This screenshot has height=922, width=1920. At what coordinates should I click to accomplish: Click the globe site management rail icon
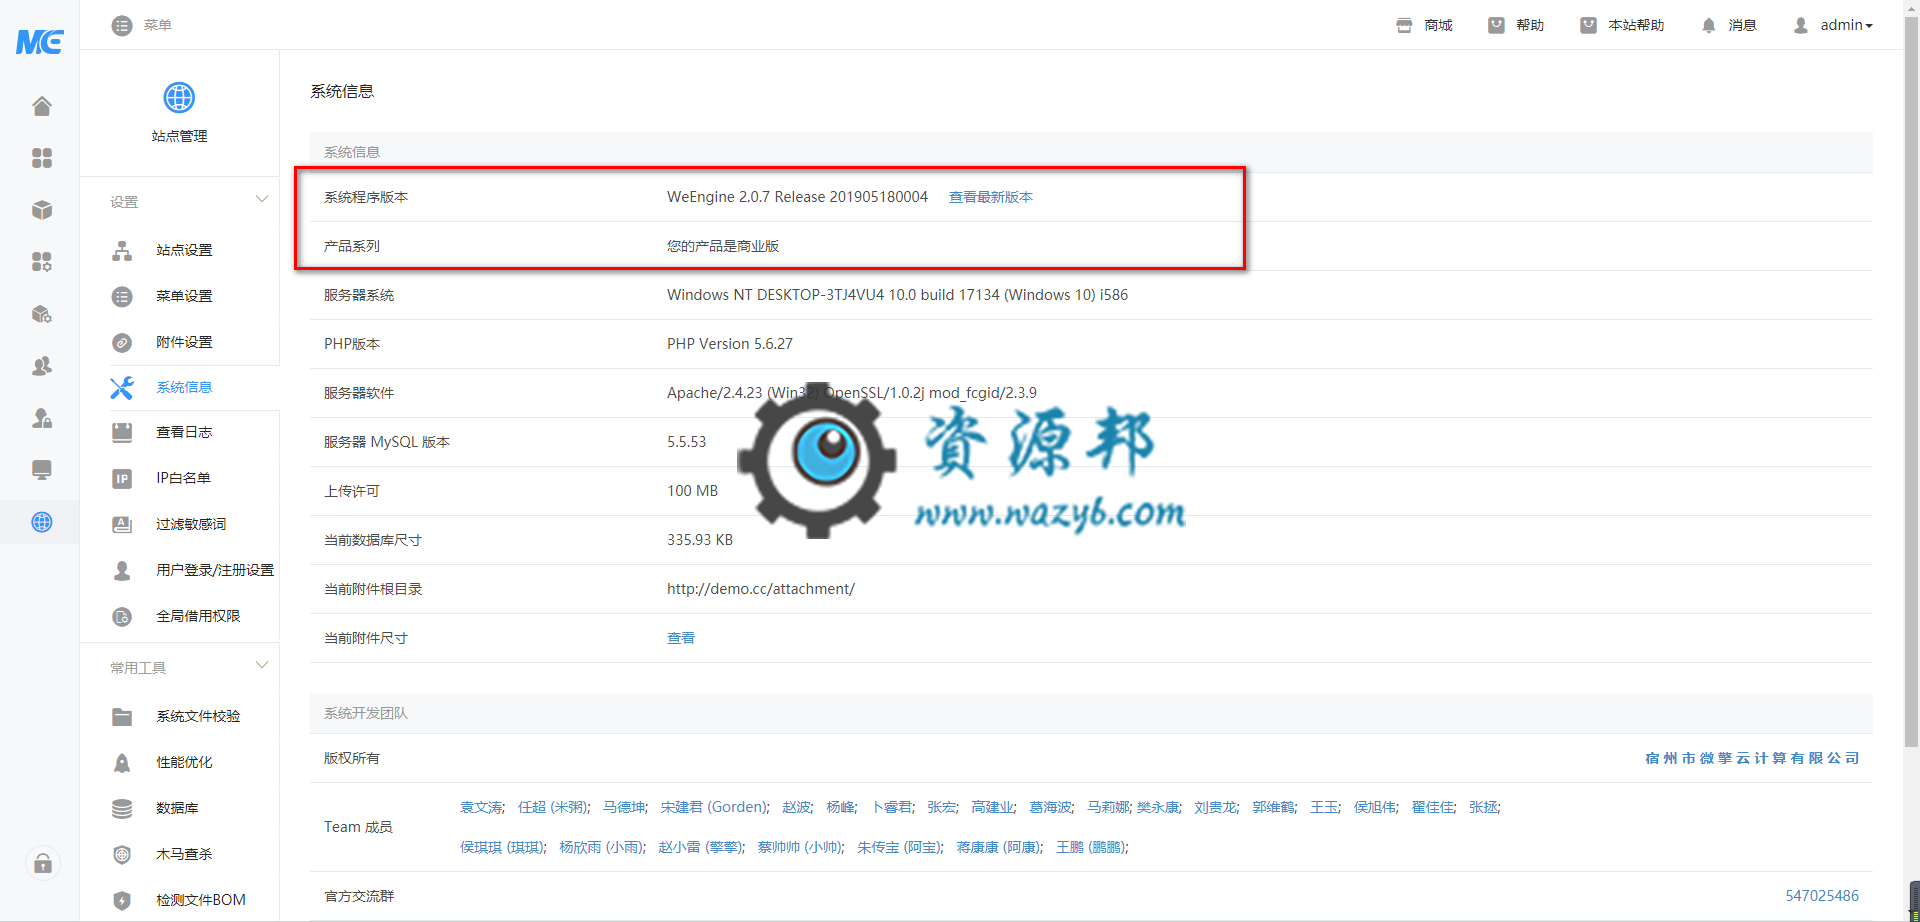(41, 522)
